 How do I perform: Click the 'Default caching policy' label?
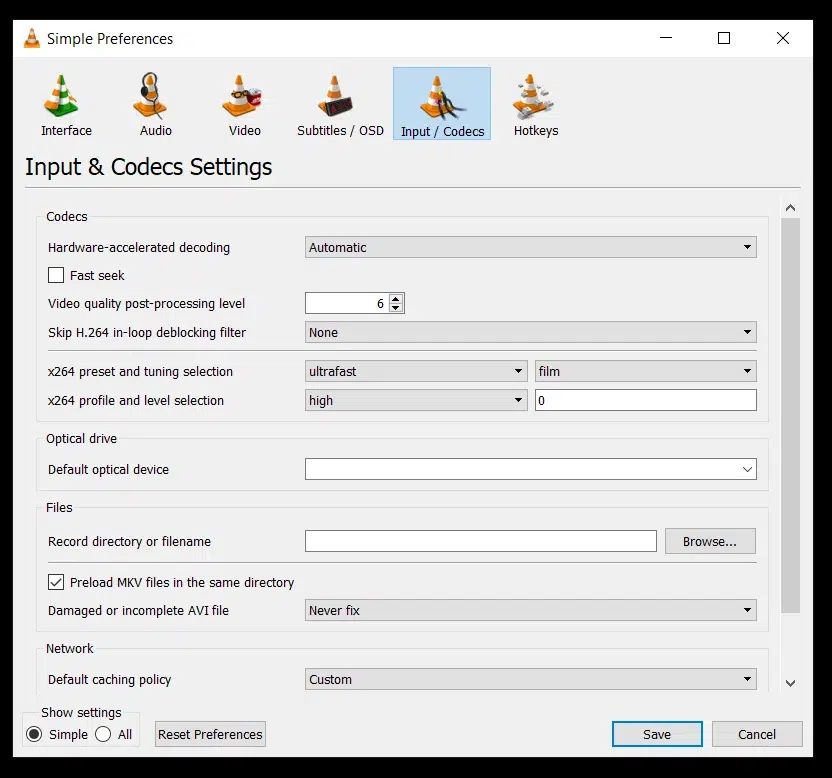click(x=109, y=680)
